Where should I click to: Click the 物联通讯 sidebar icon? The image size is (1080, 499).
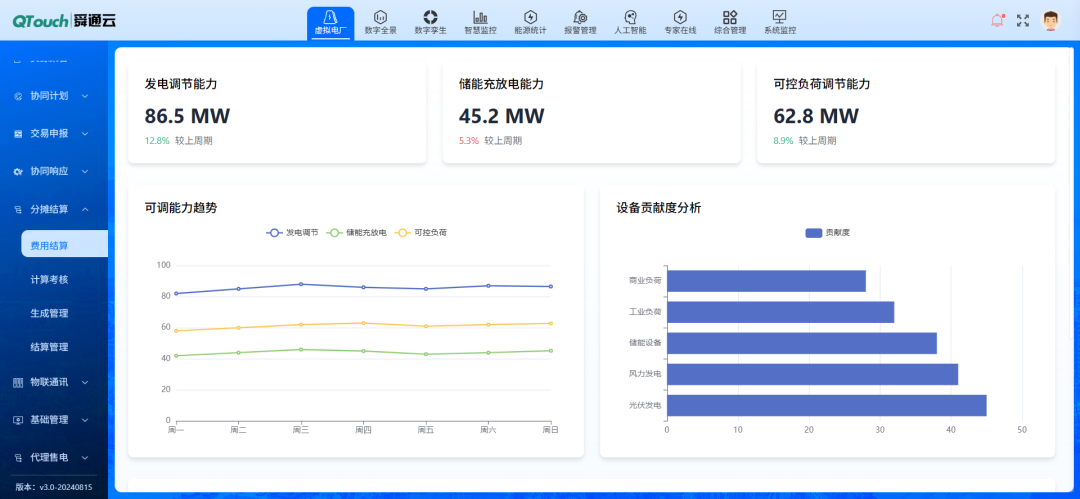(x=19, y=382)
